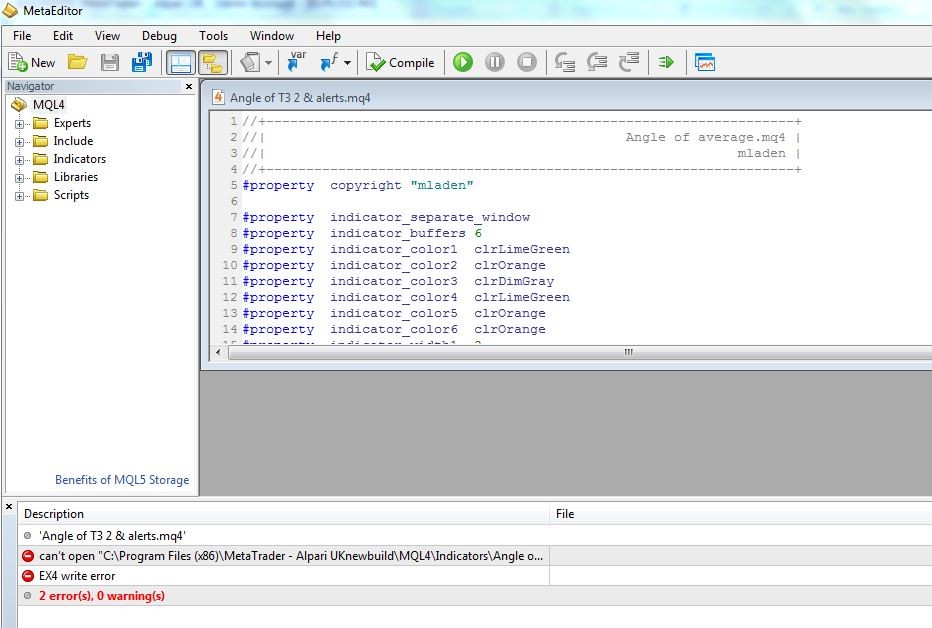Image resolution: width=932 pixels, height=628 pixels.
Task: Expand the Scripts folder
Action: point(20,196)
